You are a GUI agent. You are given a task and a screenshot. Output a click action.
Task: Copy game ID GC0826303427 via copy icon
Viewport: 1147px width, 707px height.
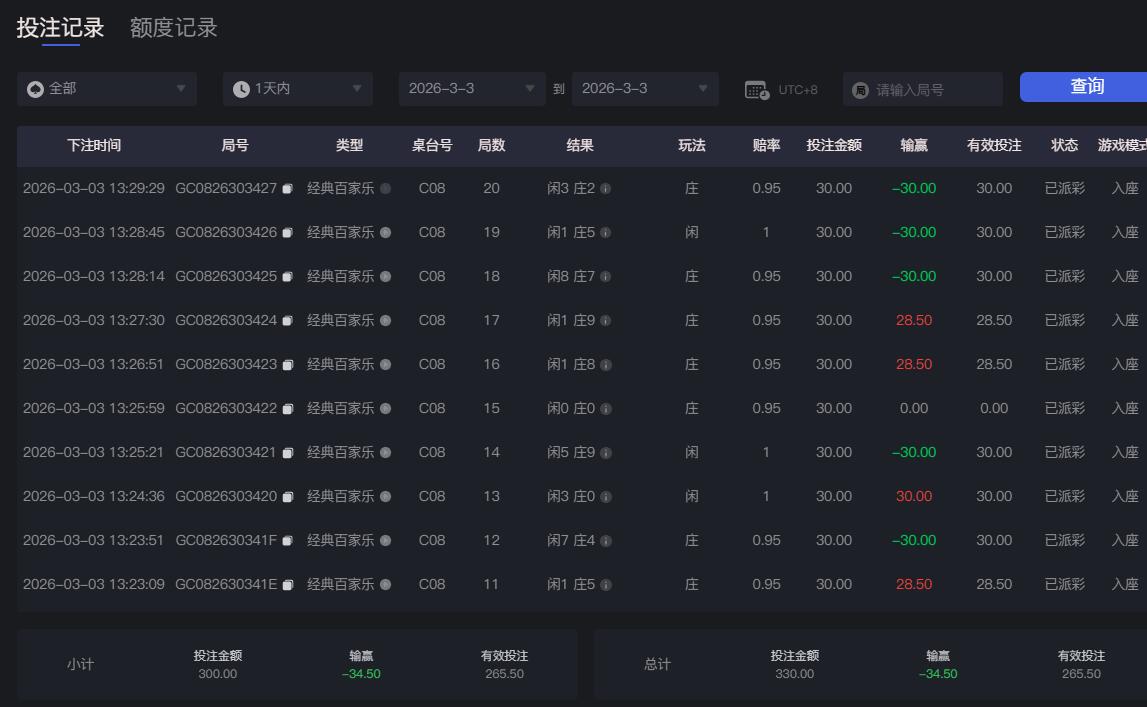click(x=287, y=188)
